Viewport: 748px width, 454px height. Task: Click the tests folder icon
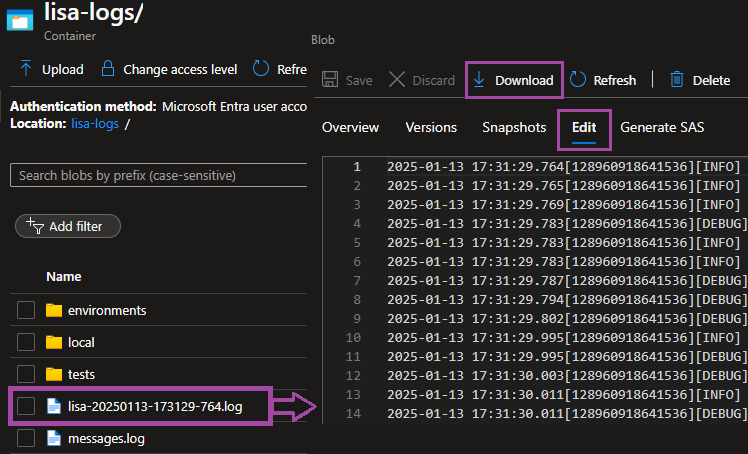pyautogui.click(x=54, y=374)
